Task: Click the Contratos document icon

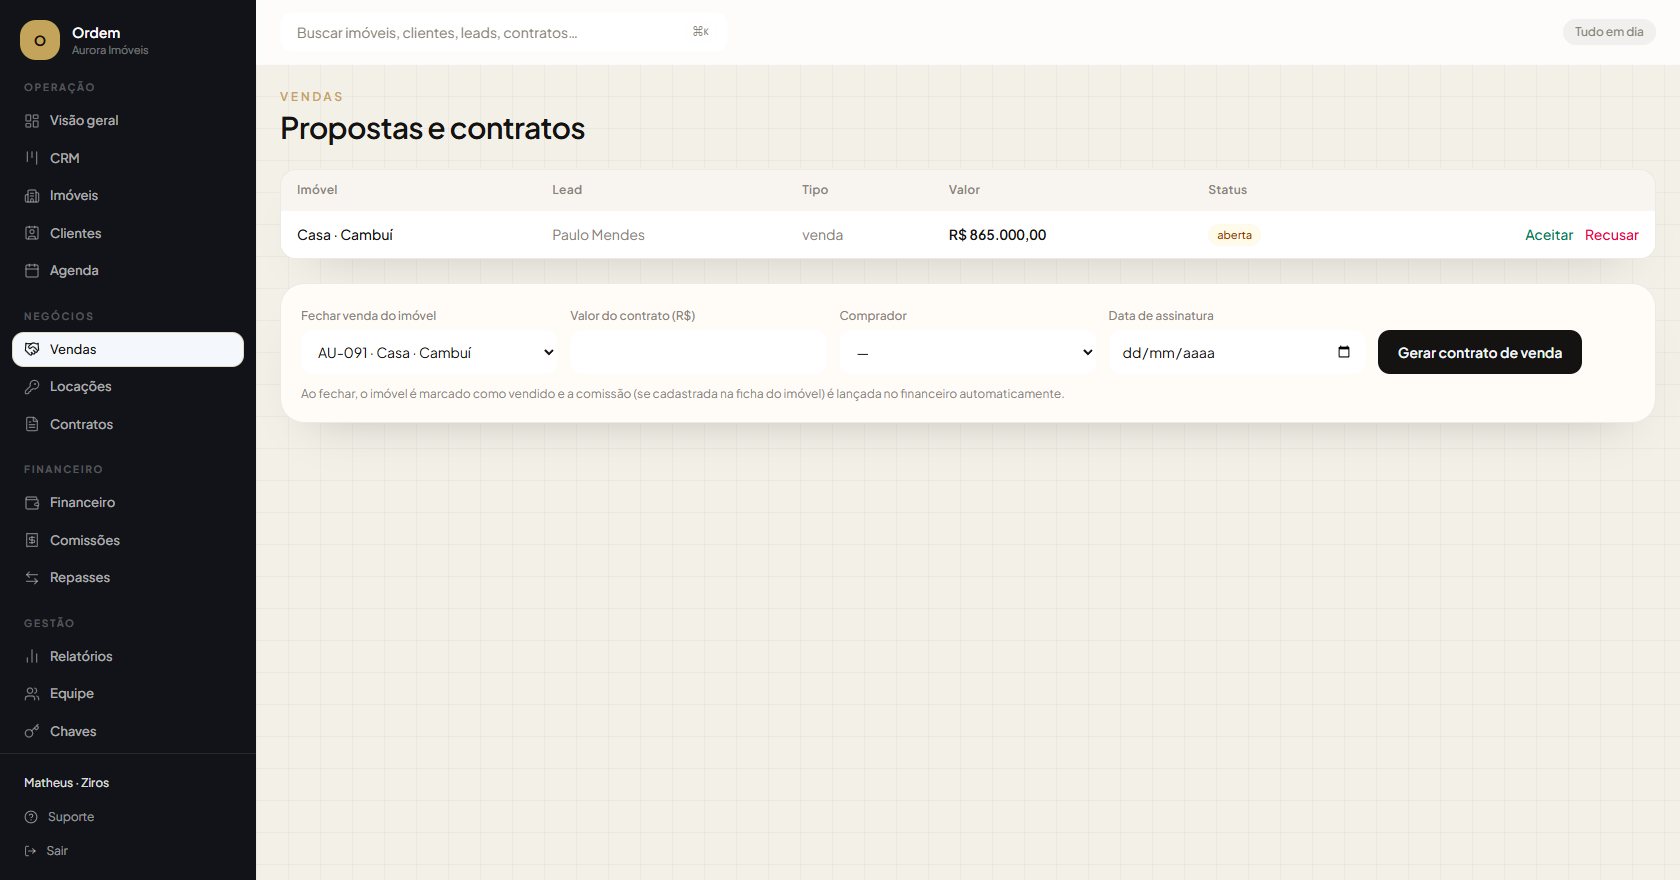Action: pos(32,424)
